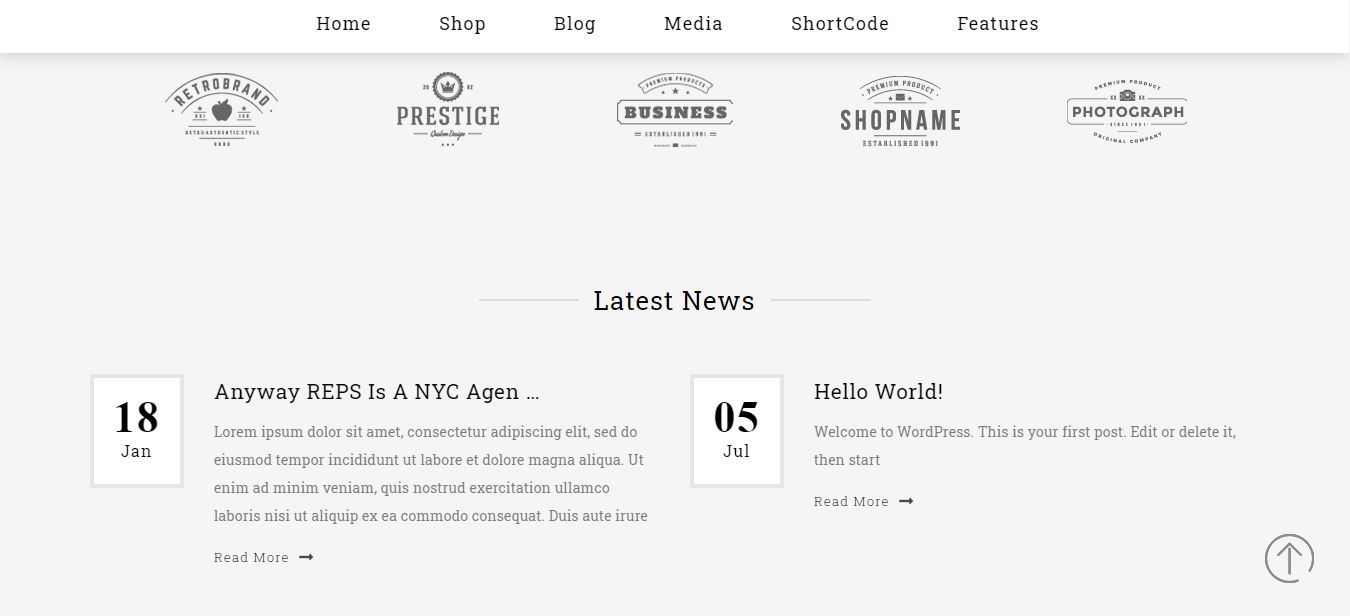Select the Business brand badge
Image resolution: width=1350 pixels, height=616 pixels.
[674, 111]
